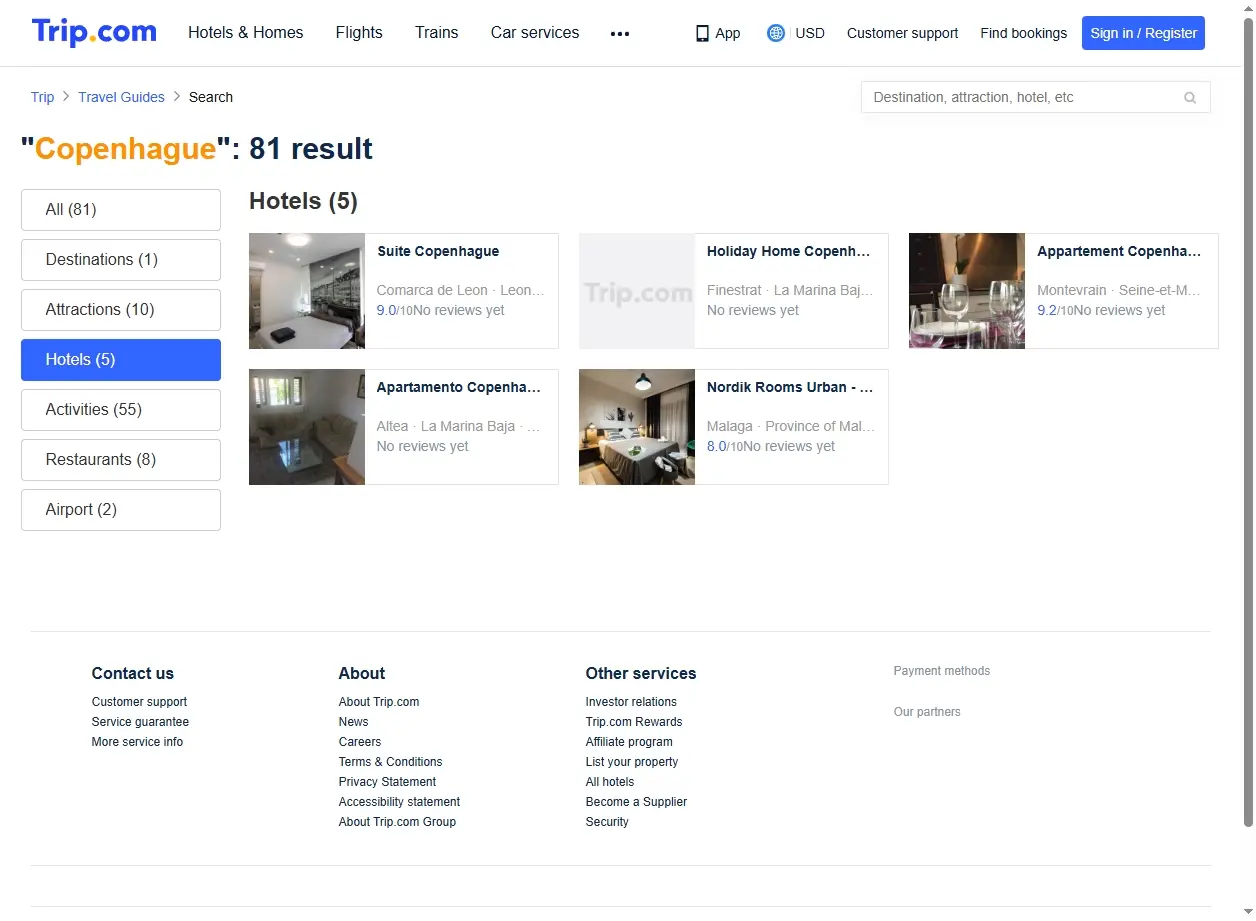This screenshot has height=921, width=1256.
Task: Click Sign in / Register button
Action: click(x=1143, y=33)
